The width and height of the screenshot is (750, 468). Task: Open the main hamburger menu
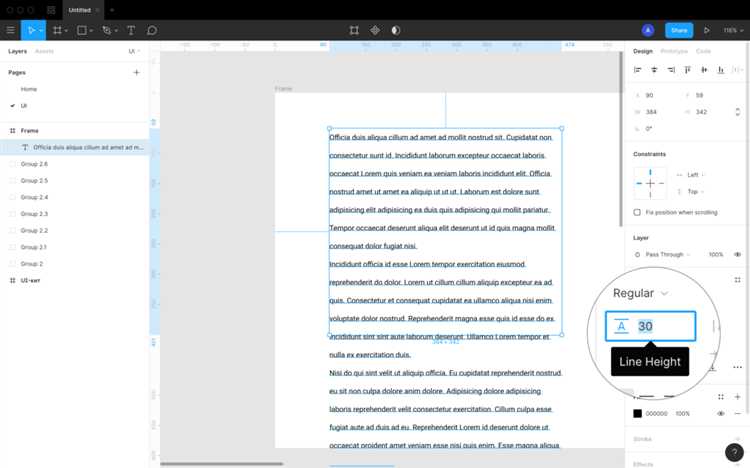click(10, 30)
